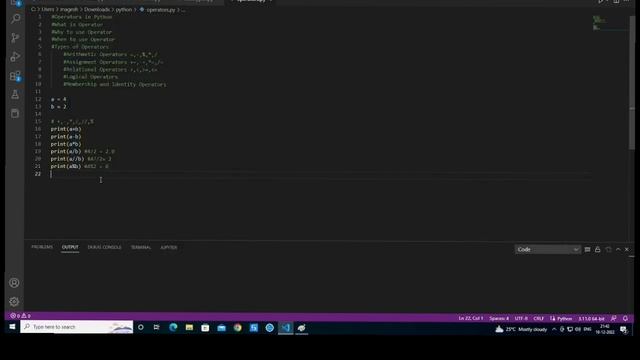Open the output channel dropdown showing Code
The image size is (640, 360).
click(x=548, y=249)
